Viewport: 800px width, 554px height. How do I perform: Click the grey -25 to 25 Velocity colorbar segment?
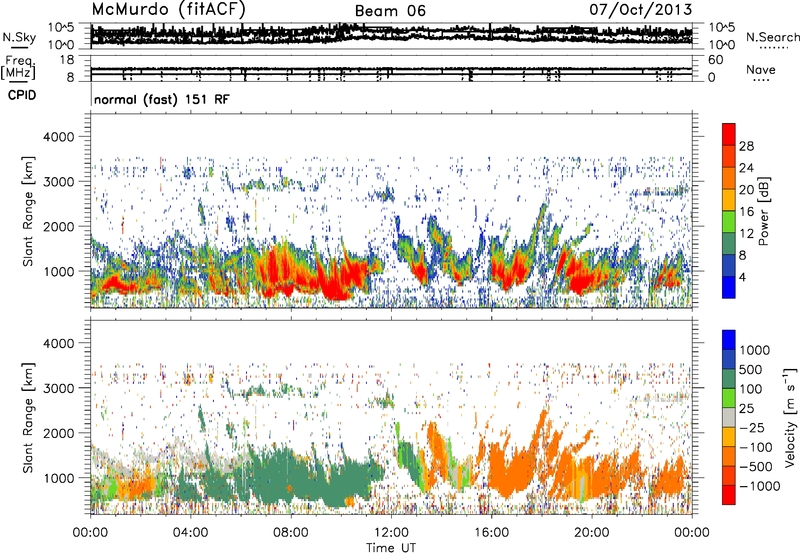tap(729, 417)
